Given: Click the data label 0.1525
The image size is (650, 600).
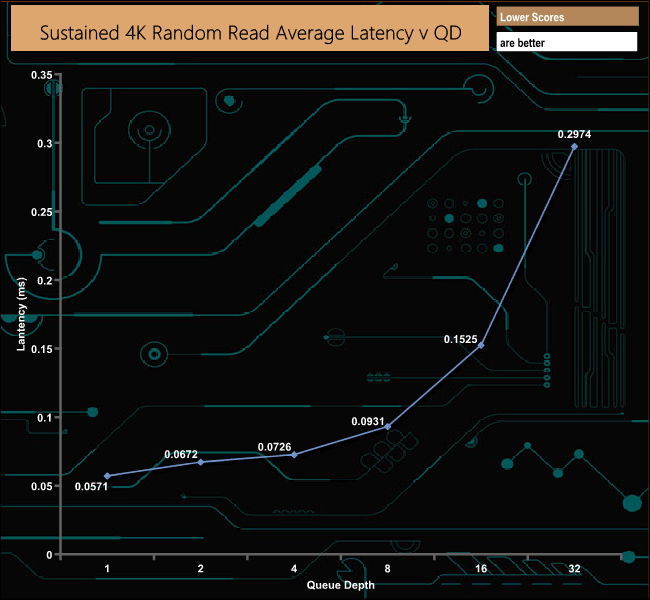Looking at the screenshot, I should click(x=461, y=340).
